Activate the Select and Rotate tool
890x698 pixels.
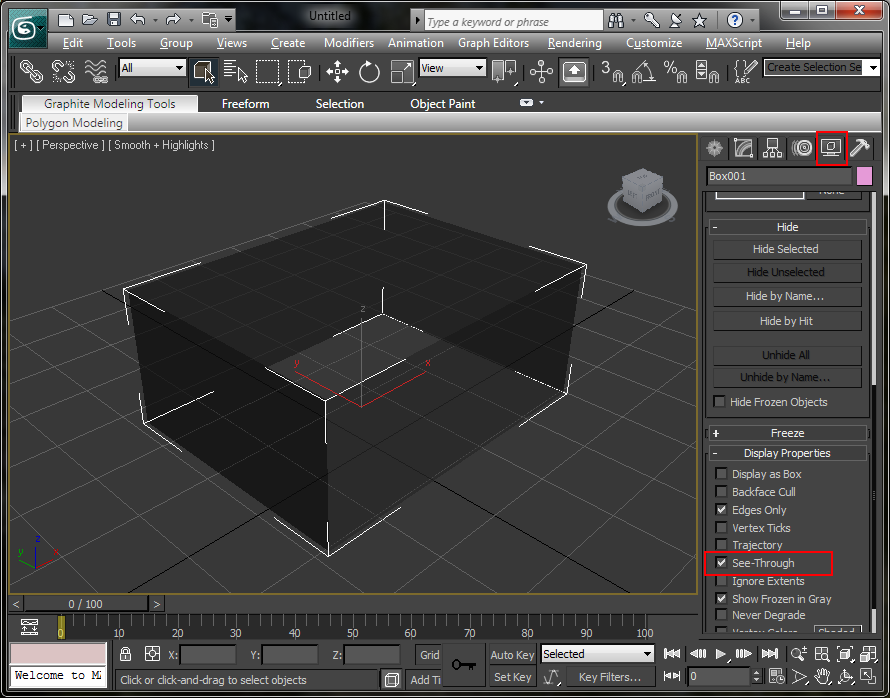[369, 71]
